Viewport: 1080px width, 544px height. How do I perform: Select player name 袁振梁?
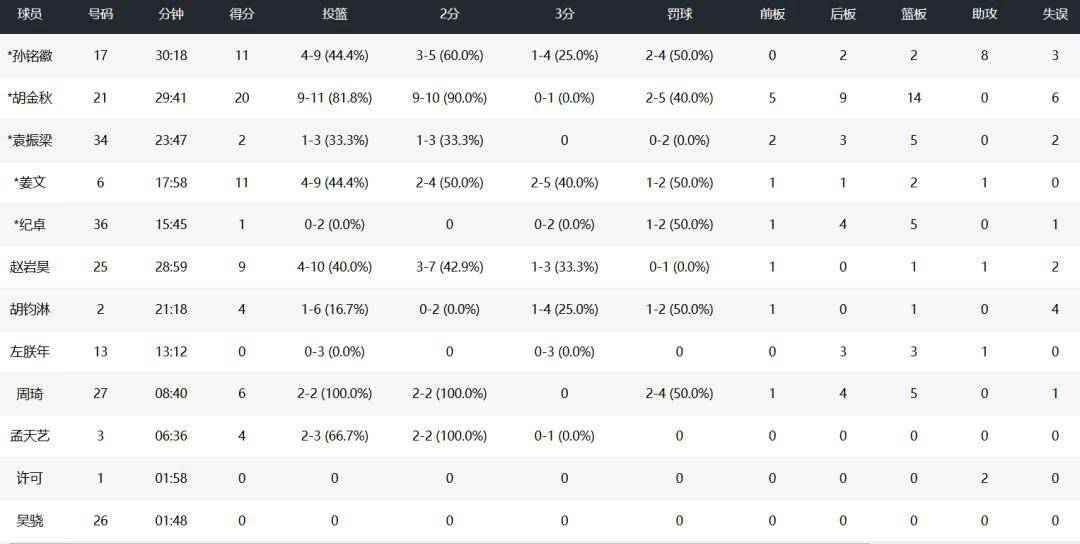30,140
